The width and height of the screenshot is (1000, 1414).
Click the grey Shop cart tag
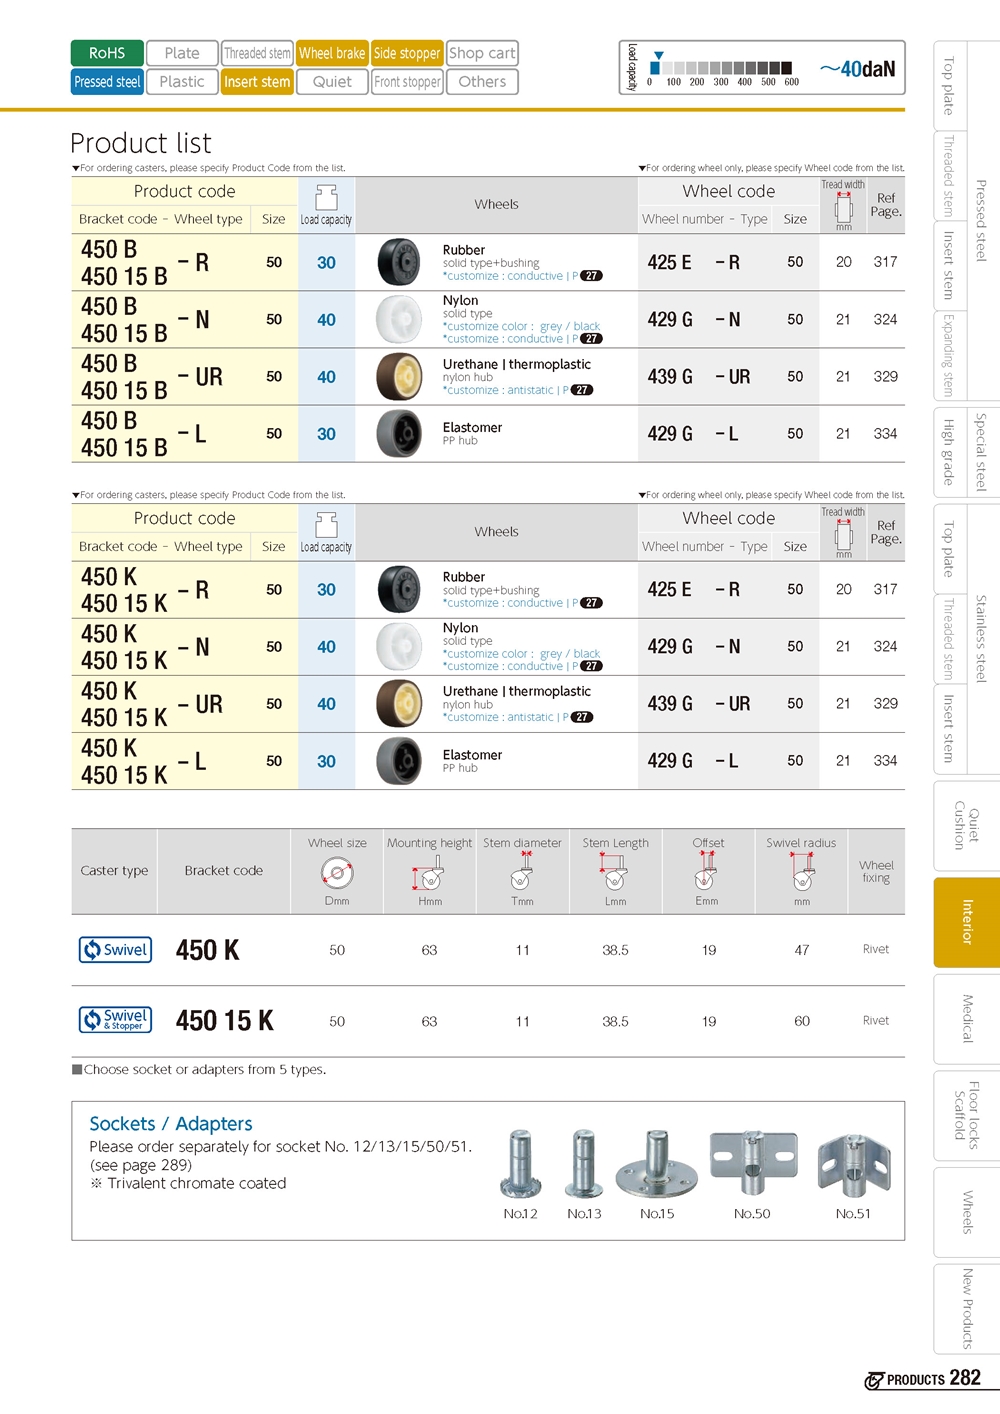482,53
